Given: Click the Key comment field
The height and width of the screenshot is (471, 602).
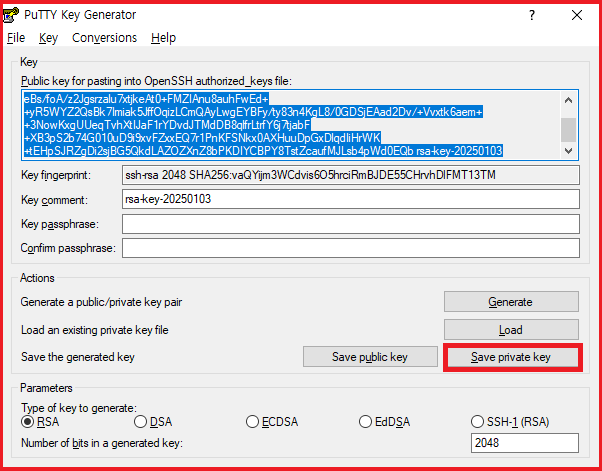Looking at the screenshot, I should pos(351,199).
